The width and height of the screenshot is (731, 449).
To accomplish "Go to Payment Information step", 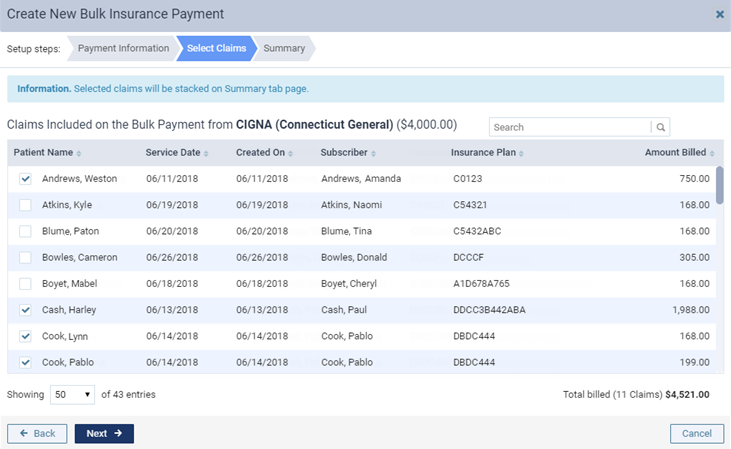I will (x=123, y=48).
